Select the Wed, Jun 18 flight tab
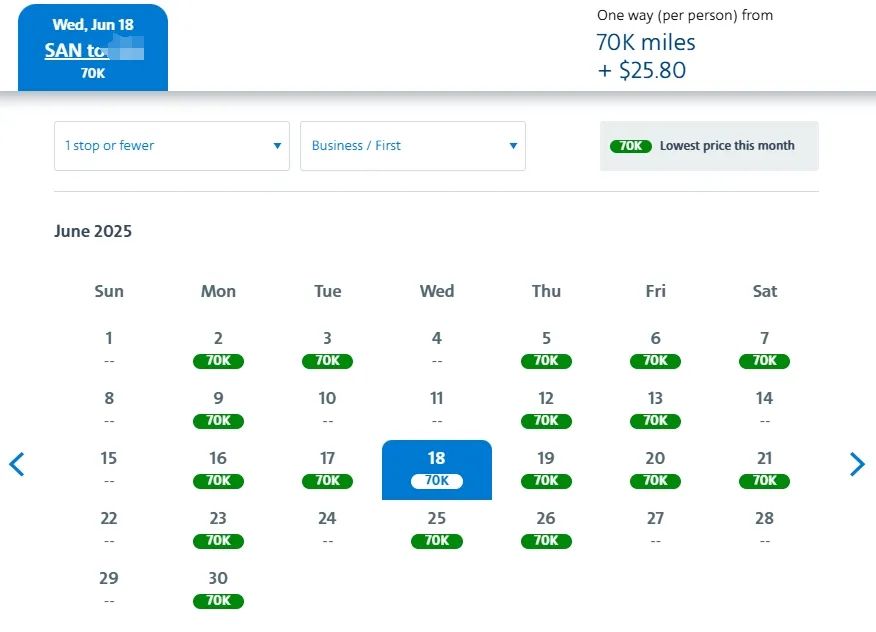 tap(93, 47)
